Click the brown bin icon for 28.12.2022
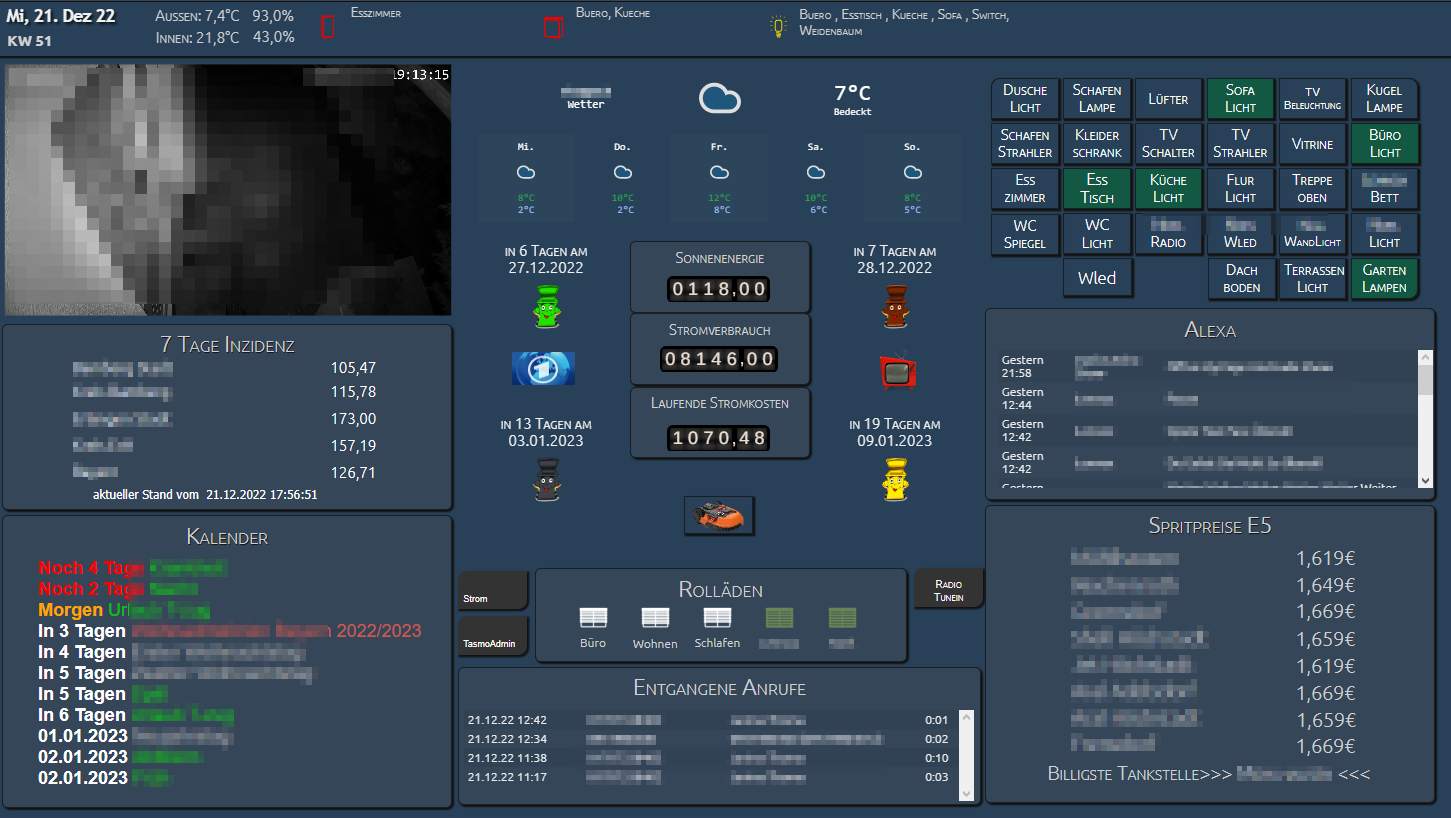 click(x=895, y=307)
